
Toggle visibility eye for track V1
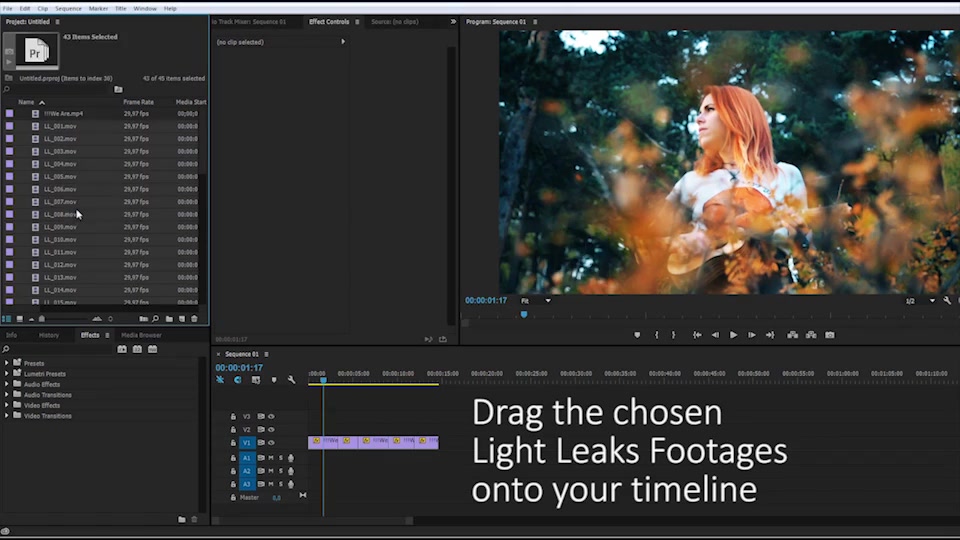[x=271, y=443]
